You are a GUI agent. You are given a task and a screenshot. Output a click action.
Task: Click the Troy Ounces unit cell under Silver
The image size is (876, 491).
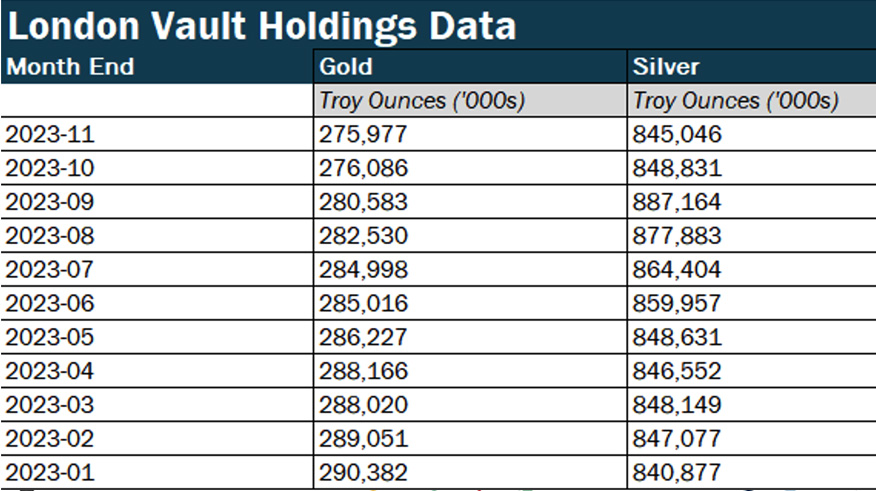736,101
